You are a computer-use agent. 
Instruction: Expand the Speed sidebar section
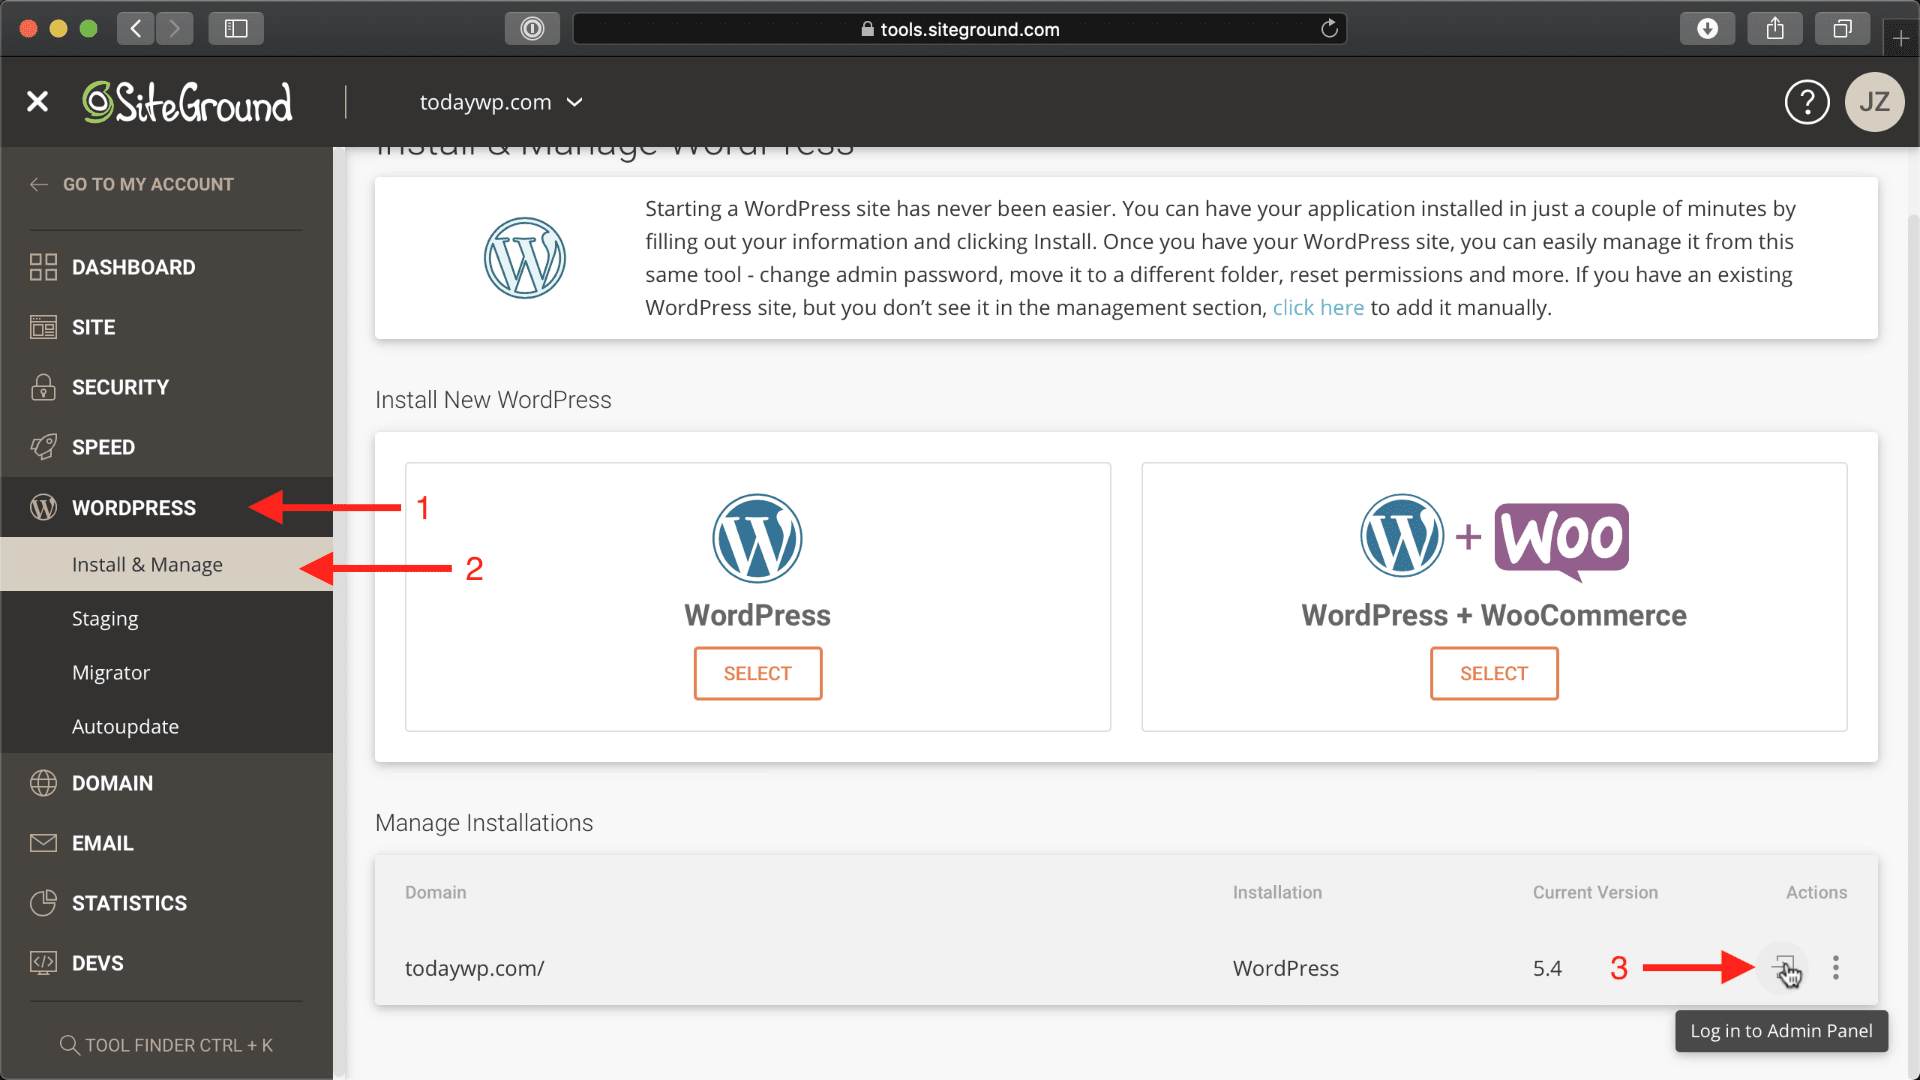click(x=166, y=447)
